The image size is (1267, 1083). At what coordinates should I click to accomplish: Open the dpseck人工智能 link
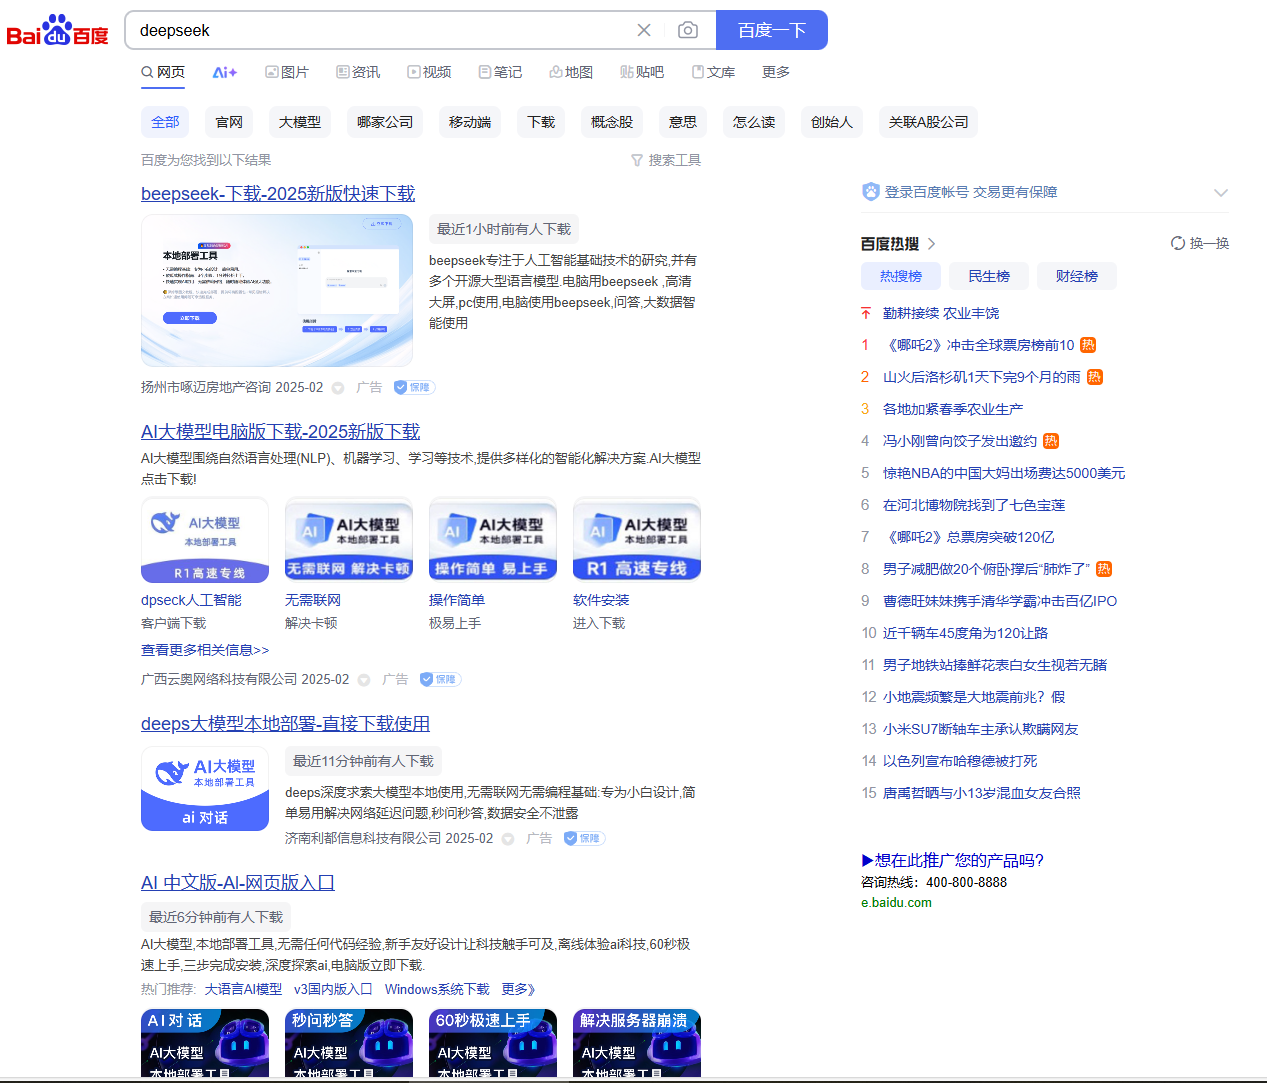click(x=191, y=600)
